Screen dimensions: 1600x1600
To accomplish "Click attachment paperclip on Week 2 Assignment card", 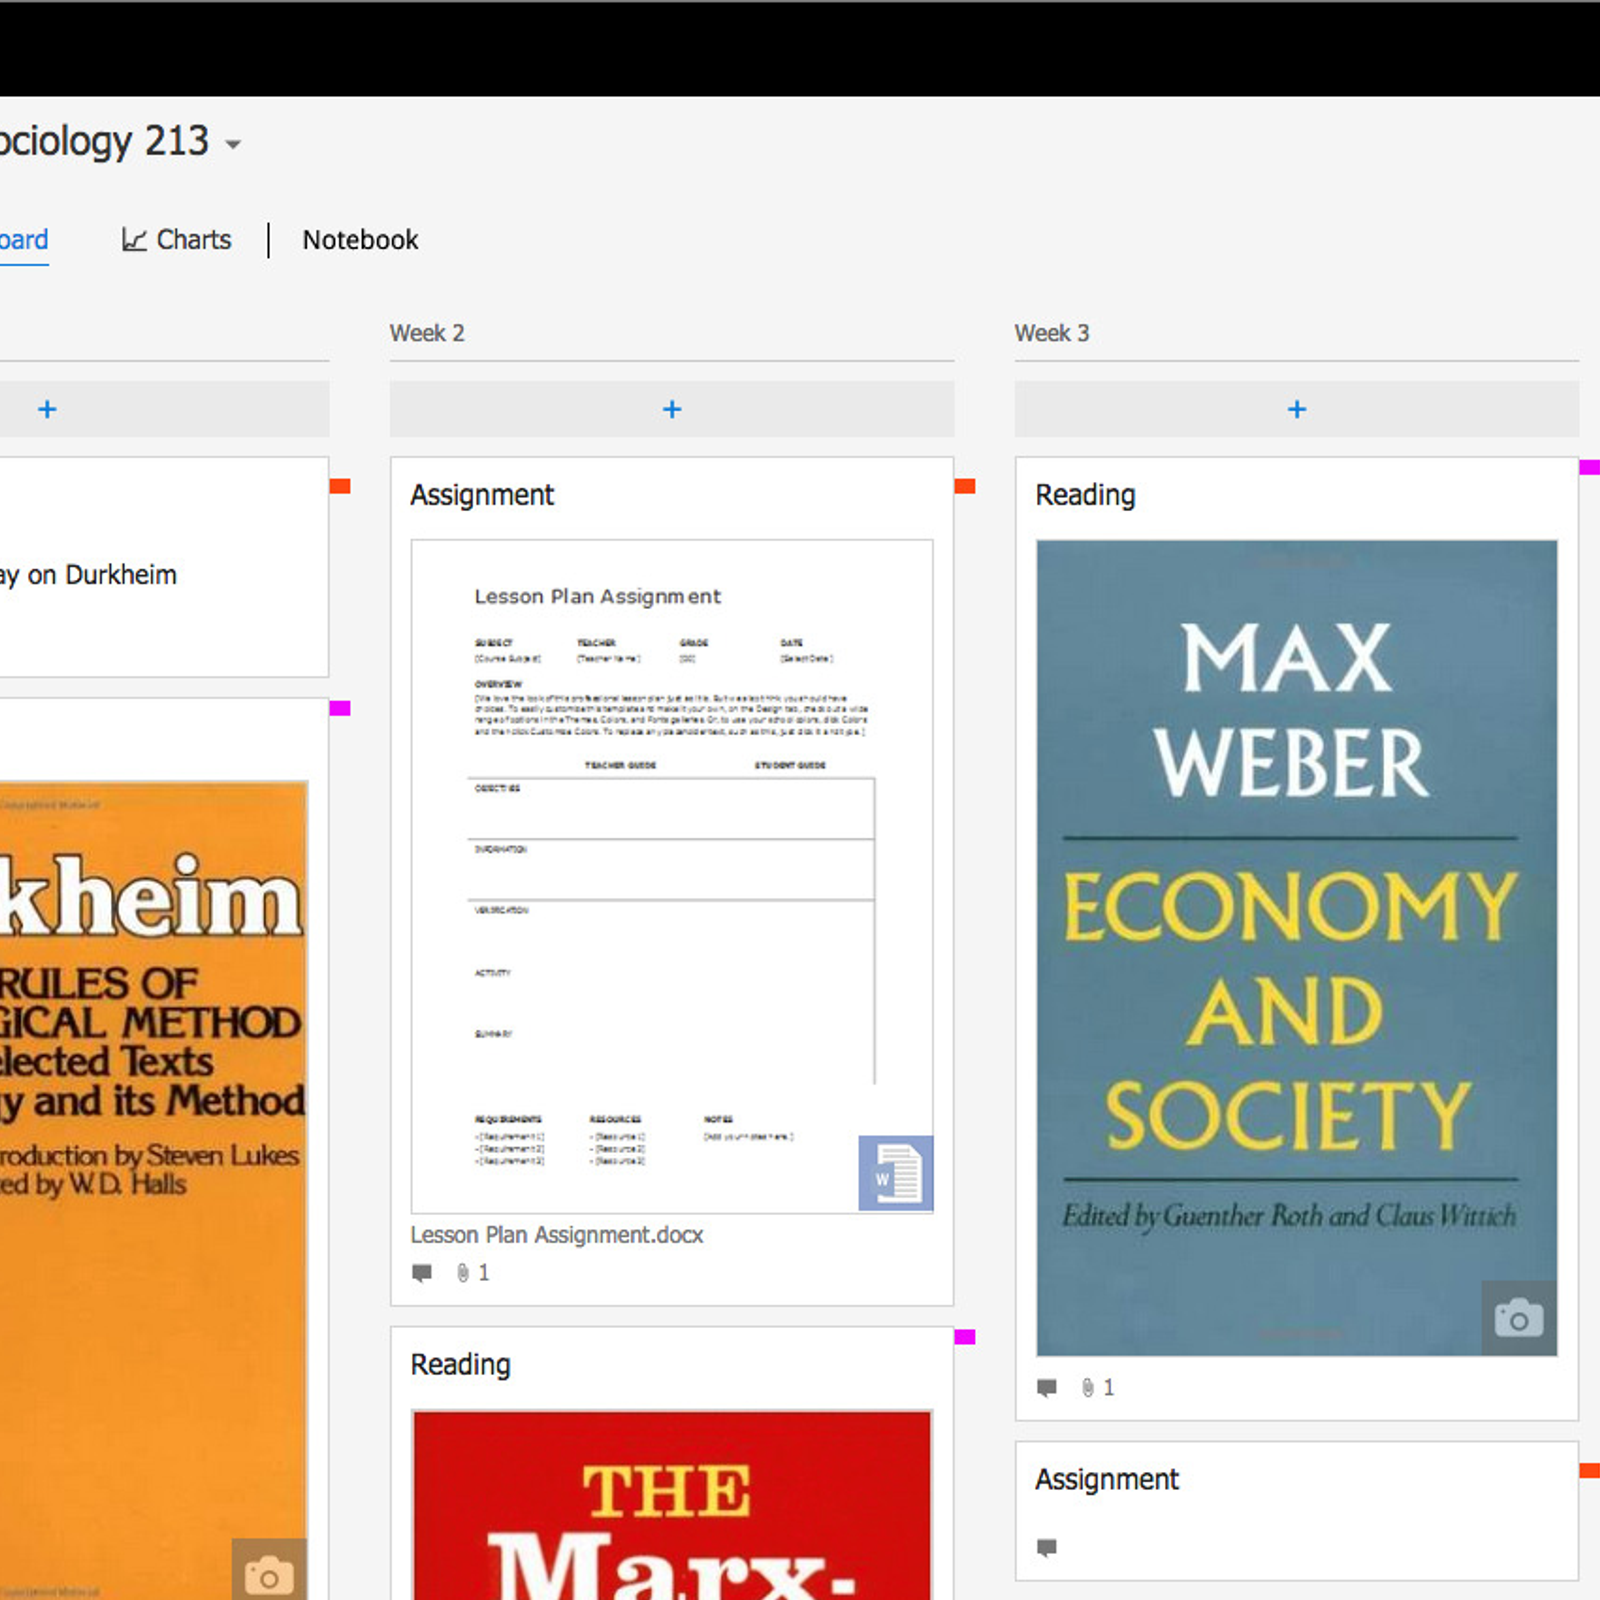I will (x=463, y=1273).
